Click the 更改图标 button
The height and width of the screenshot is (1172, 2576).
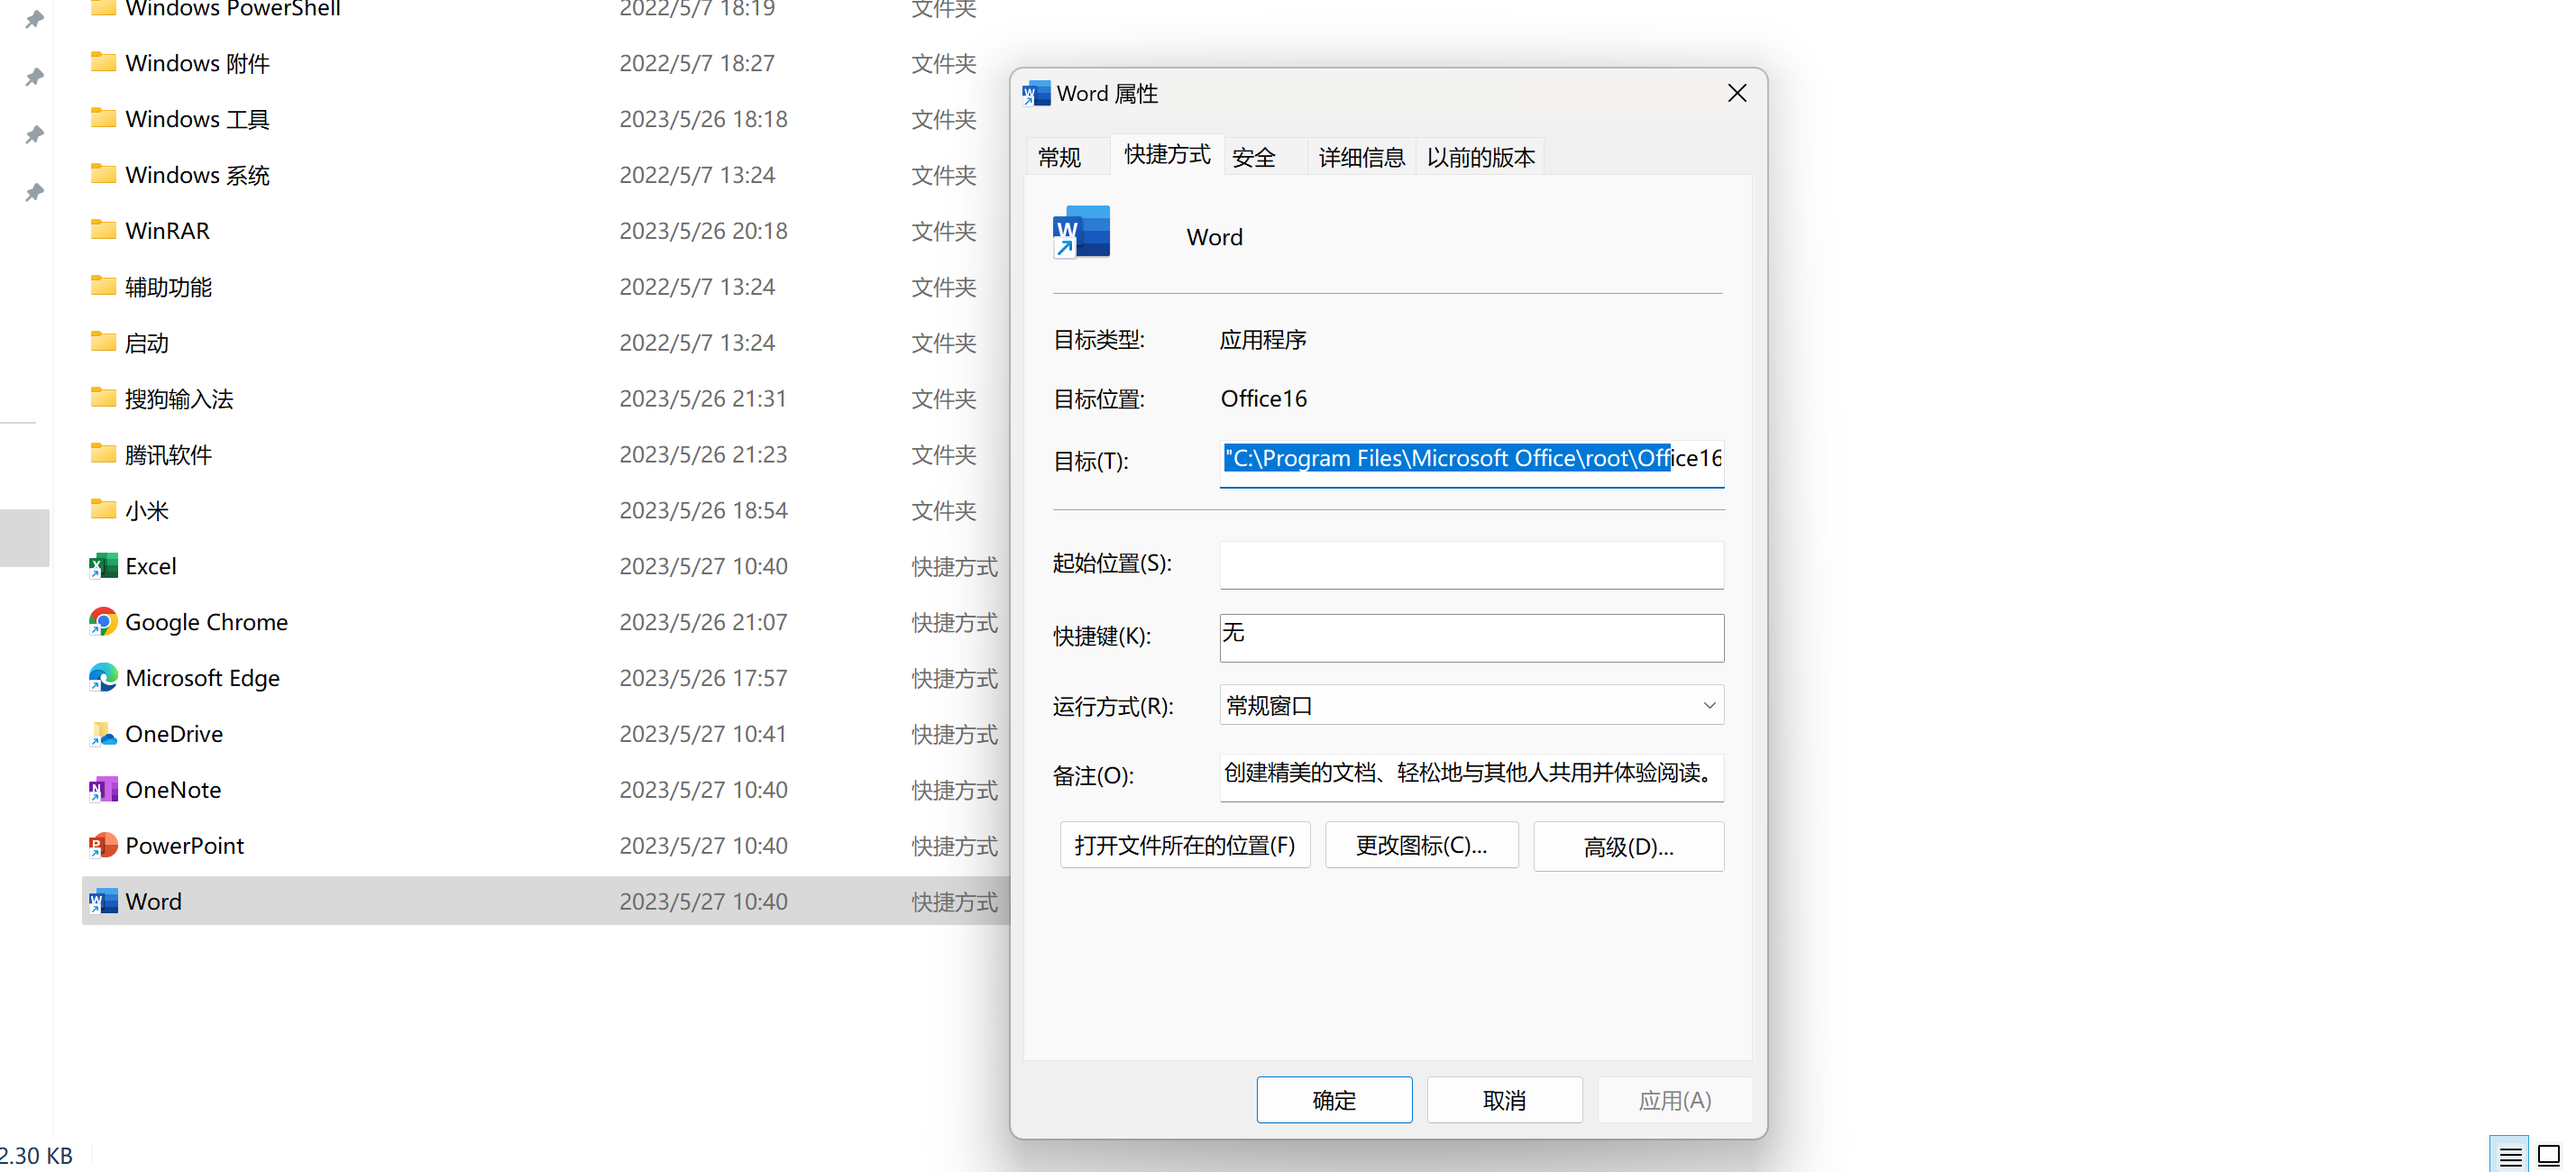click(x=1421, y=846)
